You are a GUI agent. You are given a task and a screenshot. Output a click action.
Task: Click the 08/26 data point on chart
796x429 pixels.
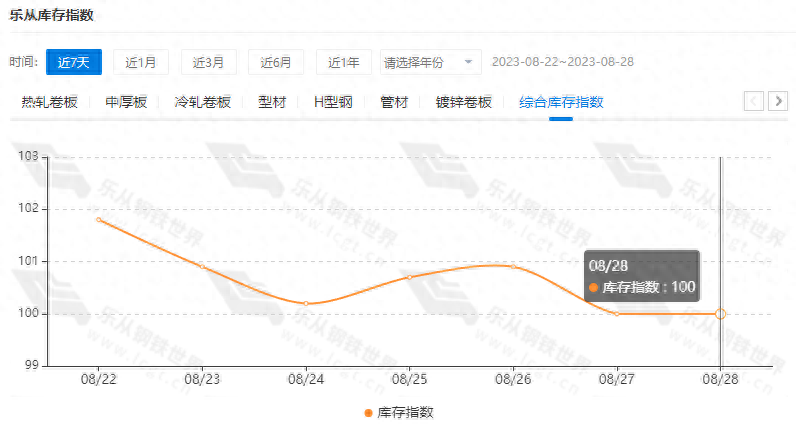(513, 267)
